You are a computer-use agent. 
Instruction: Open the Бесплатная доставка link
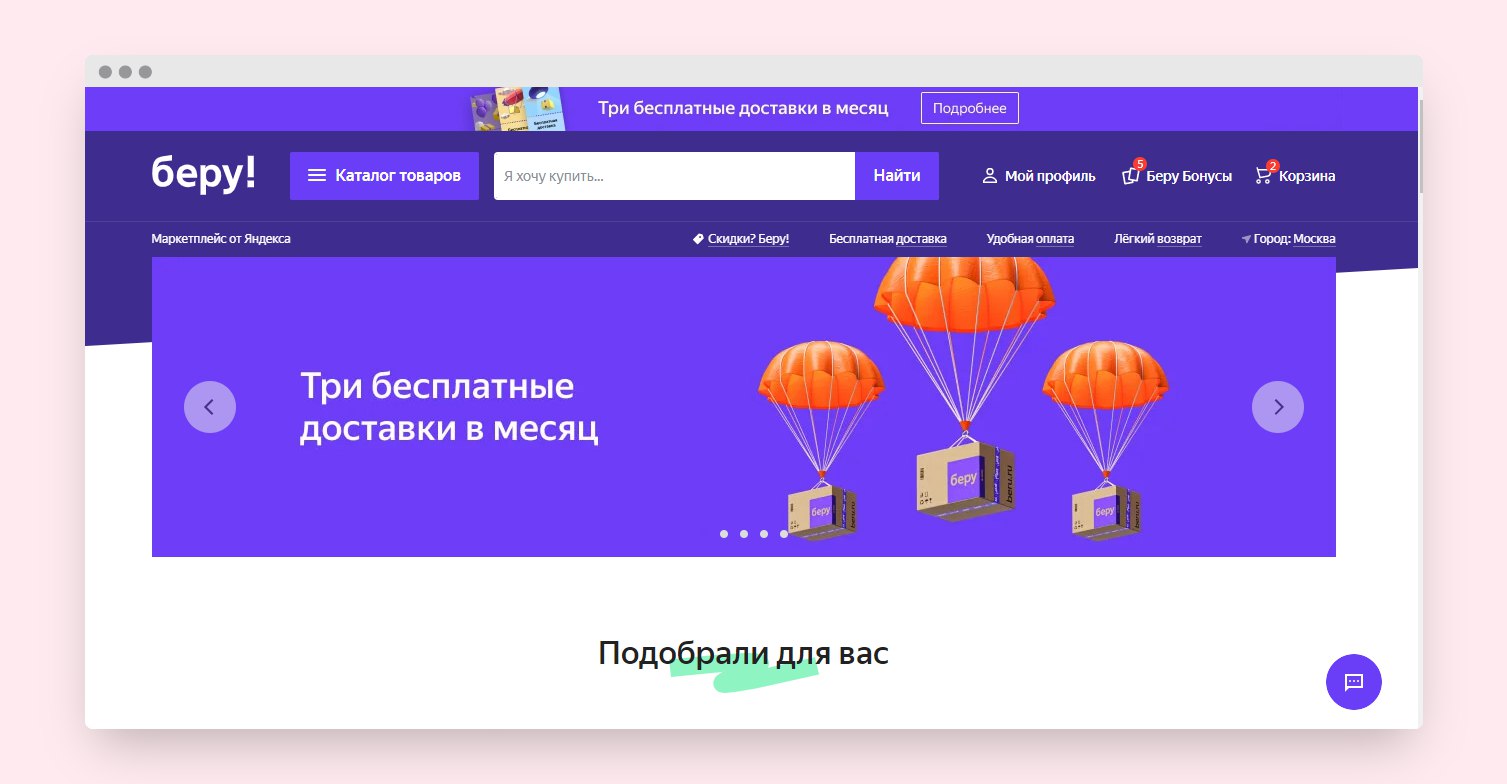[888, 239]
